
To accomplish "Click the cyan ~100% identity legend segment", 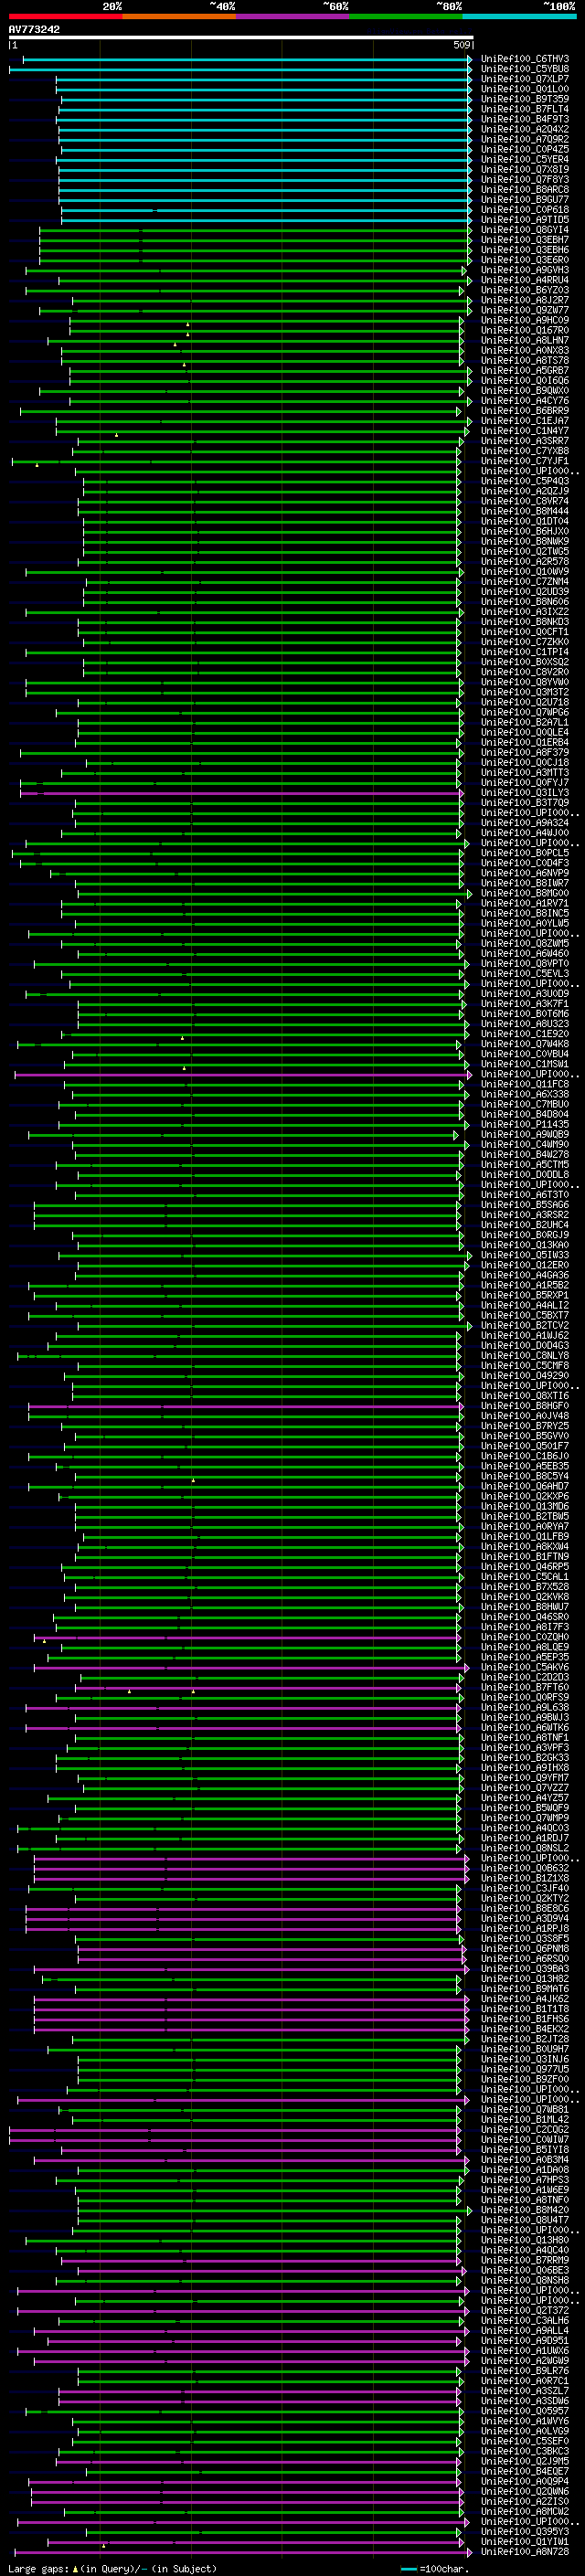I will (520, 16).
